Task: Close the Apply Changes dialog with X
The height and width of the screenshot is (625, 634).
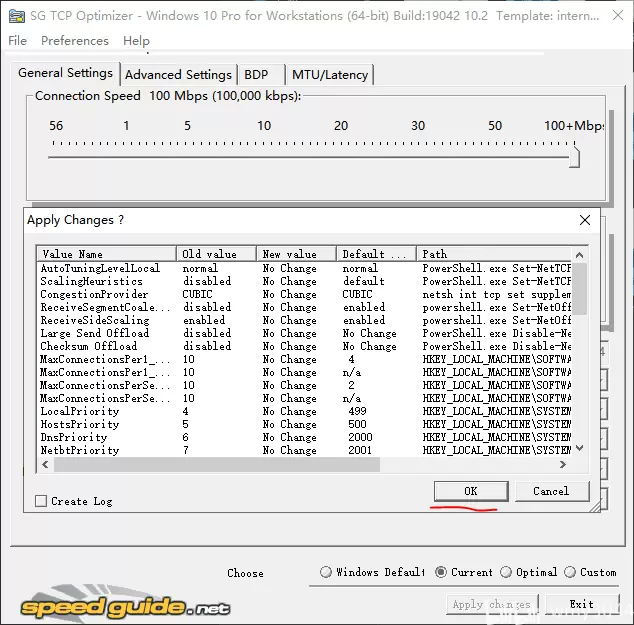Action: point(585,220)
